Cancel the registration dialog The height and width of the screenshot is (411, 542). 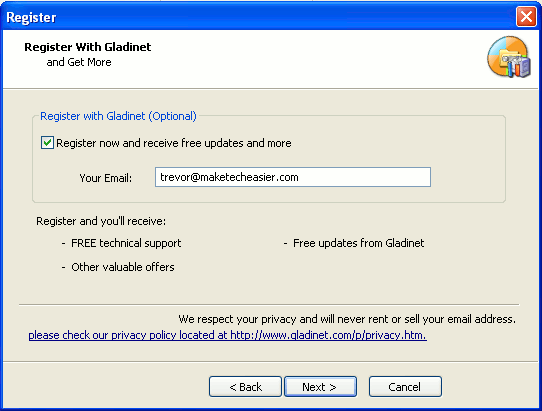point(405,386)
